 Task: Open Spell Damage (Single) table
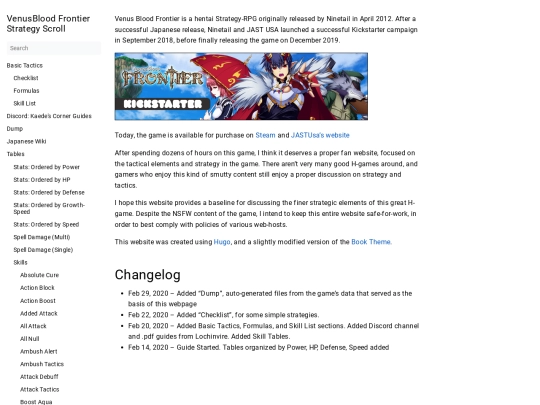point(43,250)
